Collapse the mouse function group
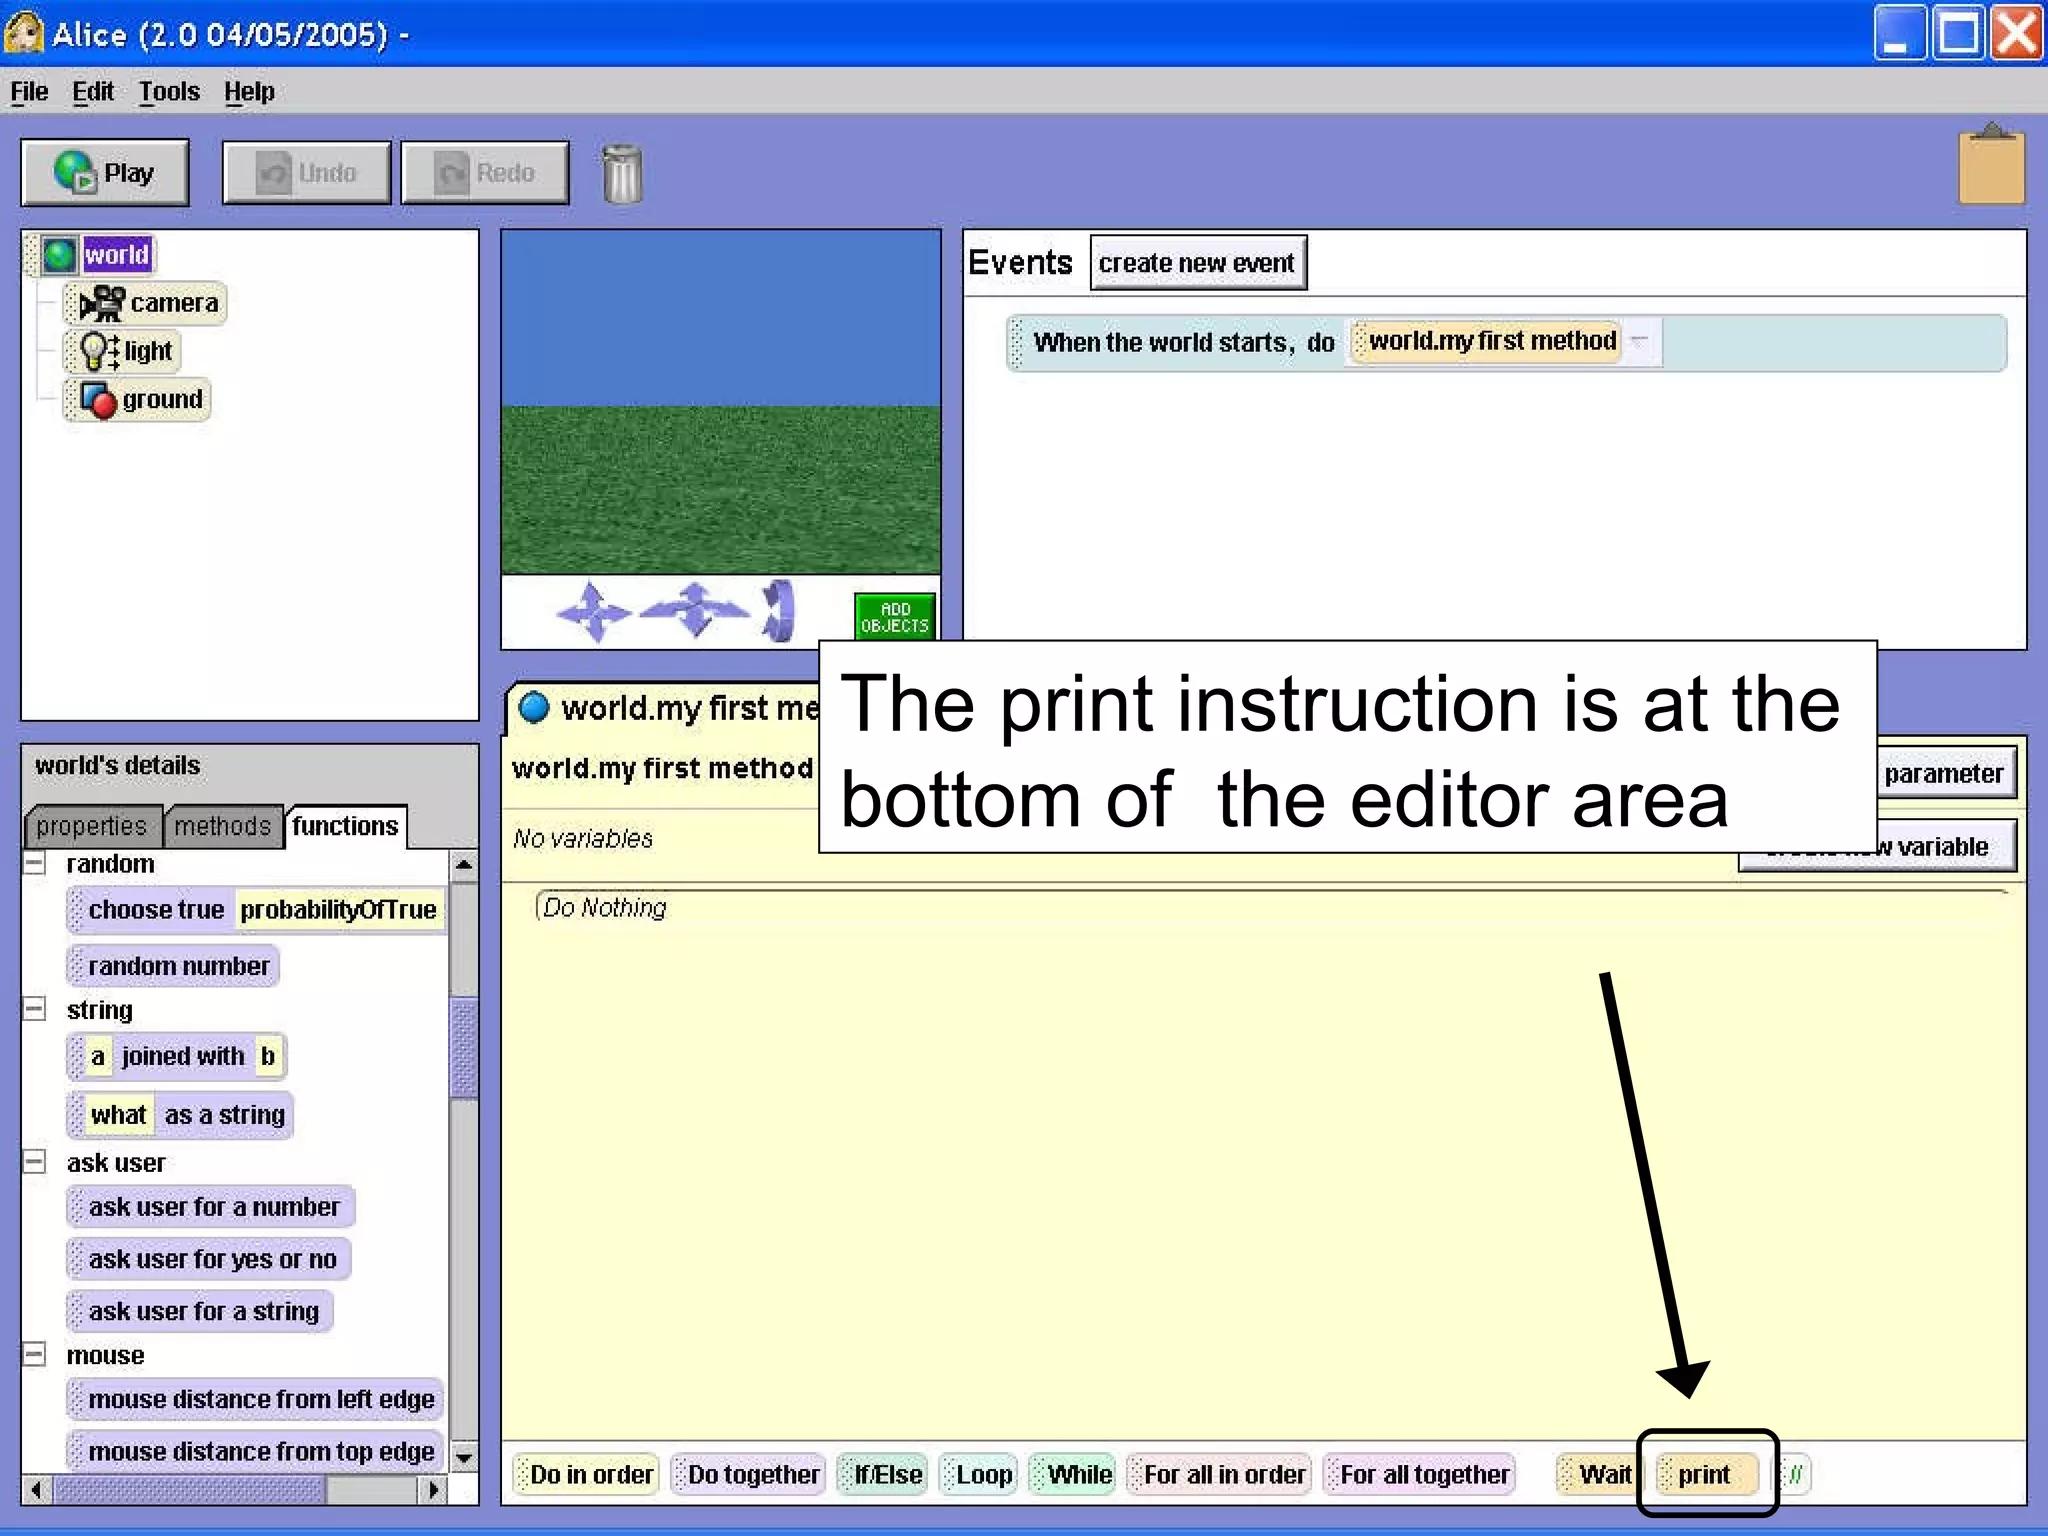Viewport: 2048px width, 1536px height. [x=34, y=1355]
